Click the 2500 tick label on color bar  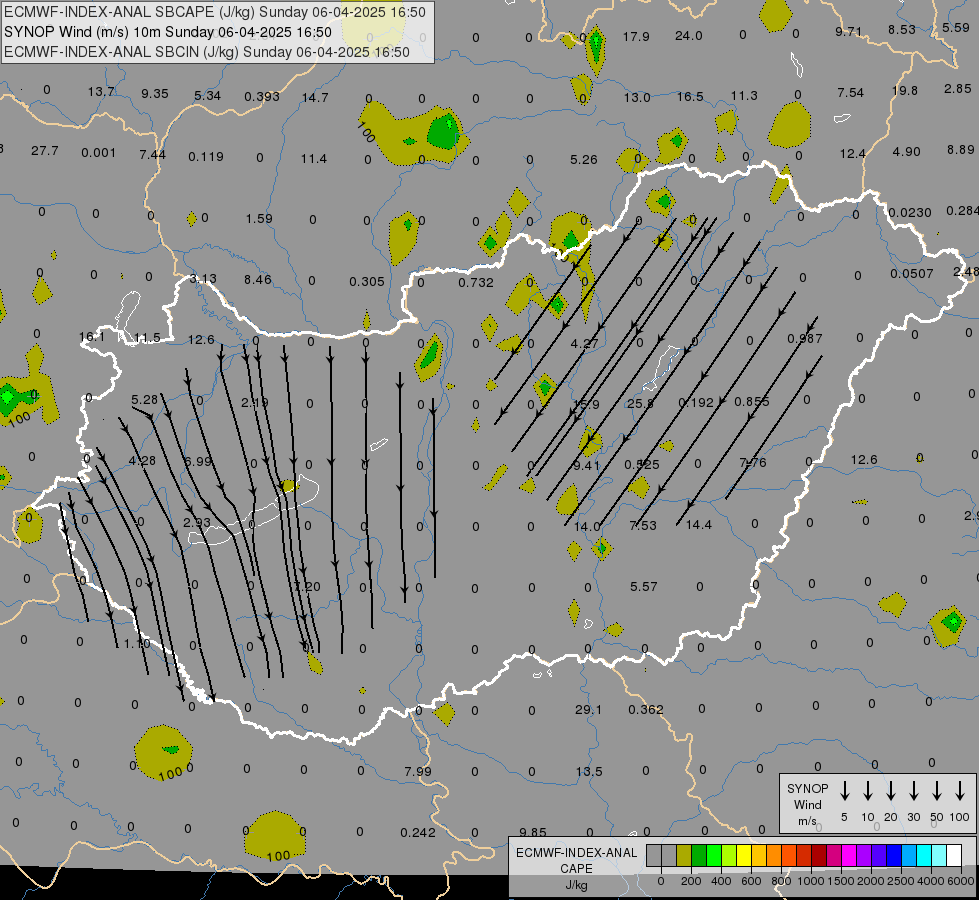click(901, 881)
